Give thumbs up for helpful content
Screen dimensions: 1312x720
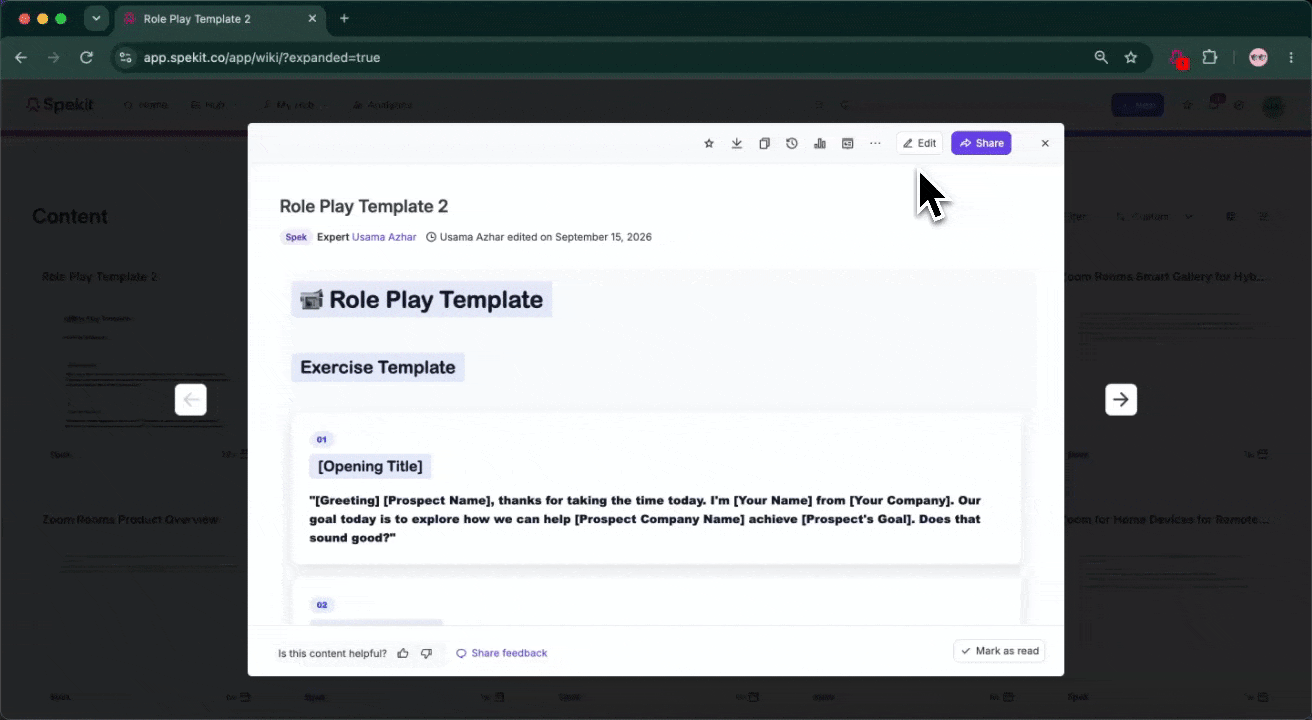click(x=403, y=653)
